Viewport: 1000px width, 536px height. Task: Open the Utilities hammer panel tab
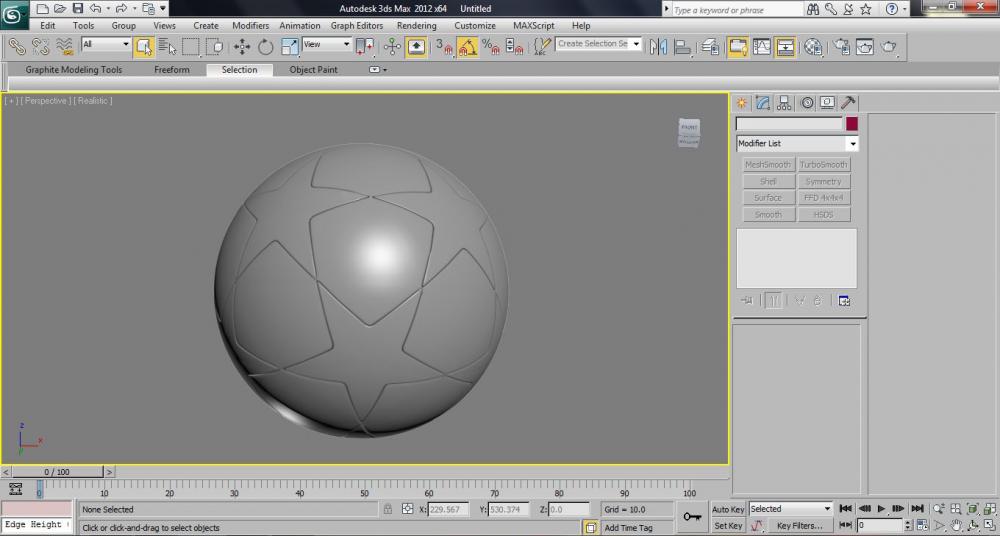pyautogui.click(x=848, y=102)
